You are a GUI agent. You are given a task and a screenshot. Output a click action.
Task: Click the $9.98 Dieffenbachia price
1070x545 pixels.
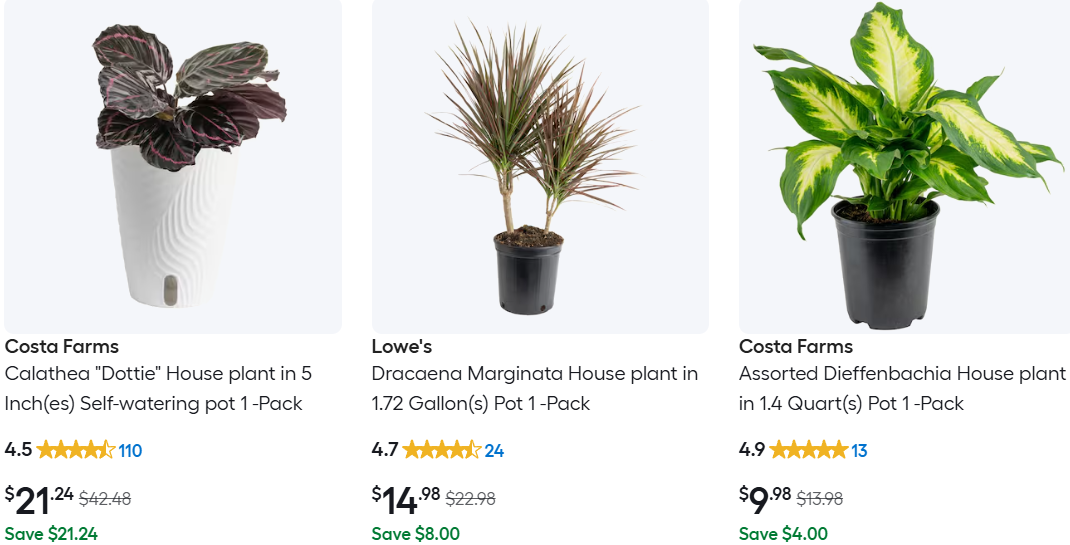tap(765, 495)
